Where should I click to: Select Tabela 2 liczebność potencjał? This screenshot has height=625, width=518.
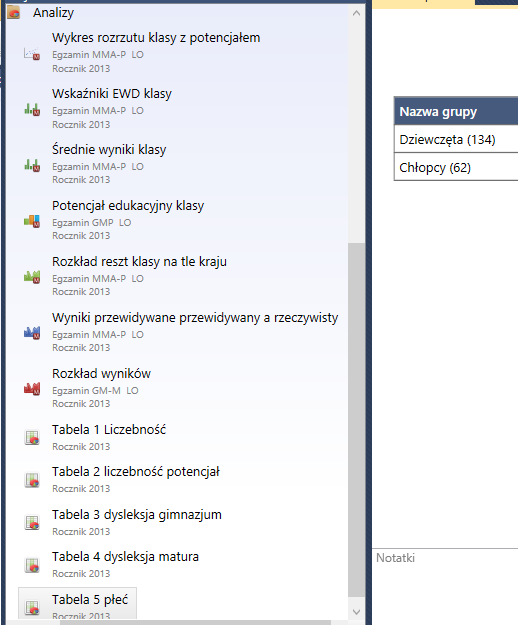click(x=135, y=472)
